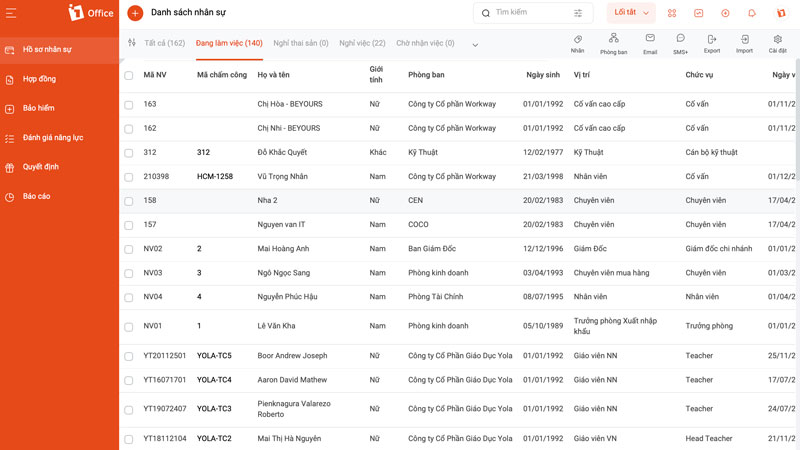Open employee Chị Hòa - BEYOURS

[x=290, y=104]
